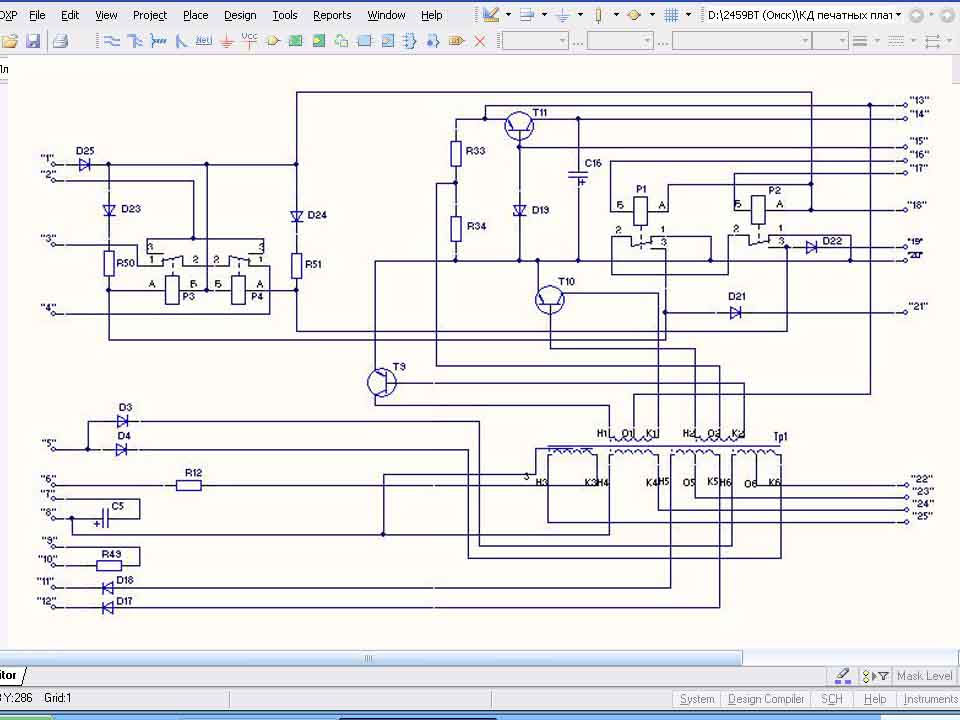The height and width of the screenshot is (720, 960).
Task: Select the Place Wire tool
Action: tap(112, 41)
